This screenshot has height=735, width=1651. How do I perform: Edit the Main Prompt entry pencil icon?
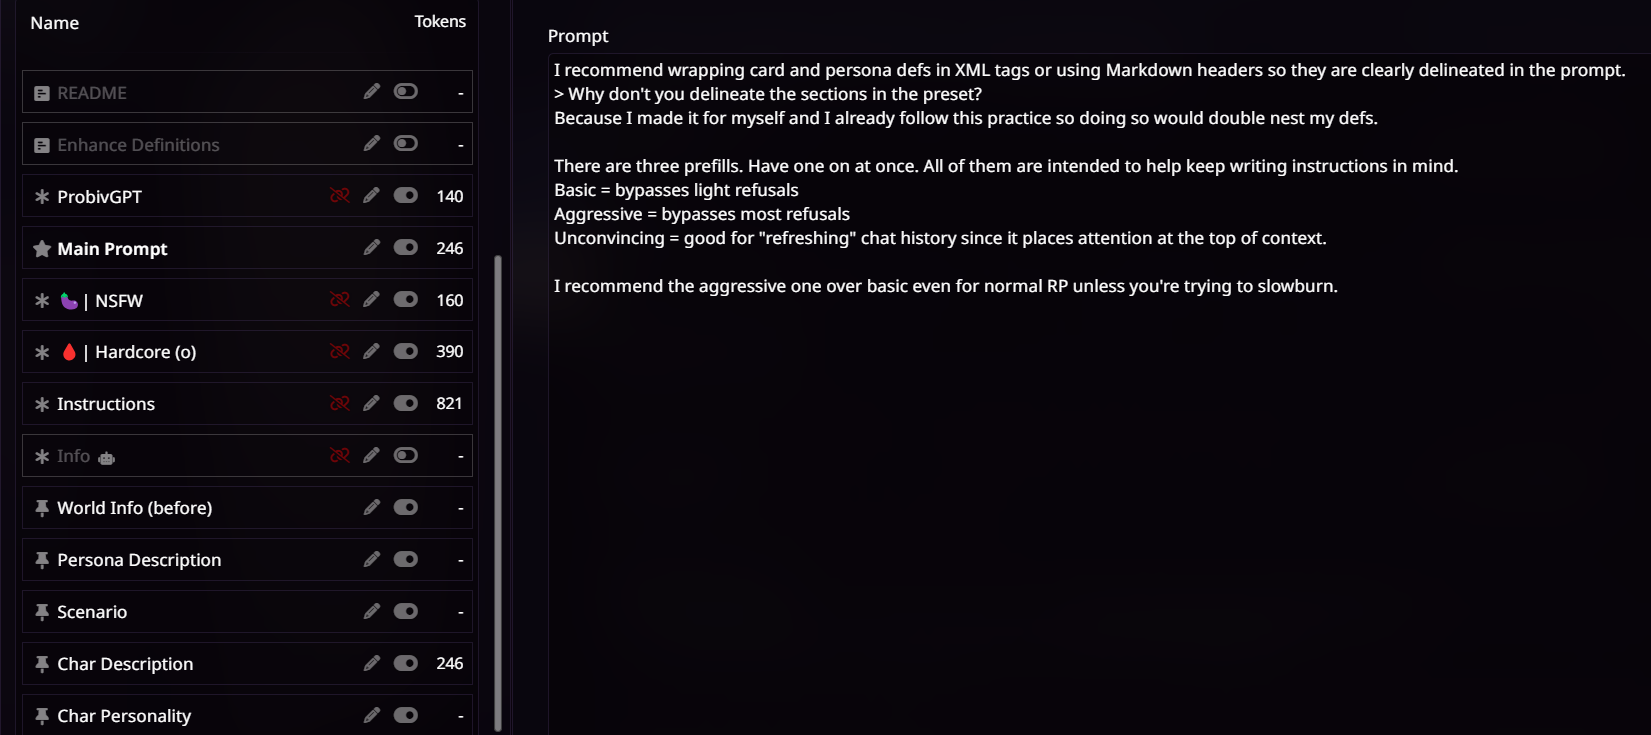point(371,247)
